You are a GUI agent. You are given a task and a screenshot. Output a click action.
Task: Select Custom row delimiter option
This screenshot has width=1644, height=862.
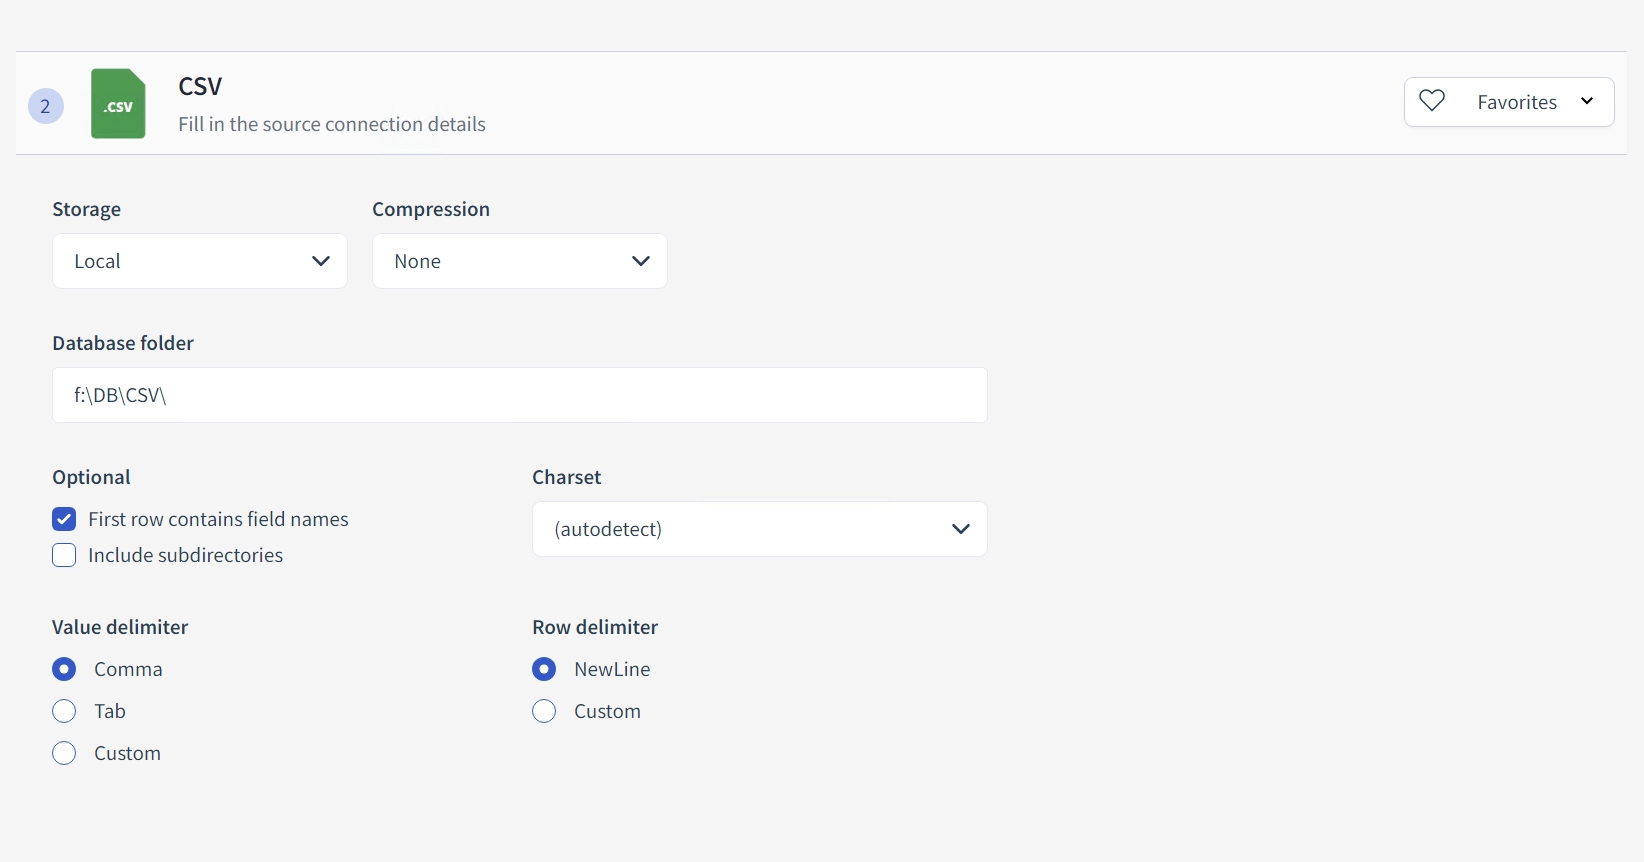[544, 711]
